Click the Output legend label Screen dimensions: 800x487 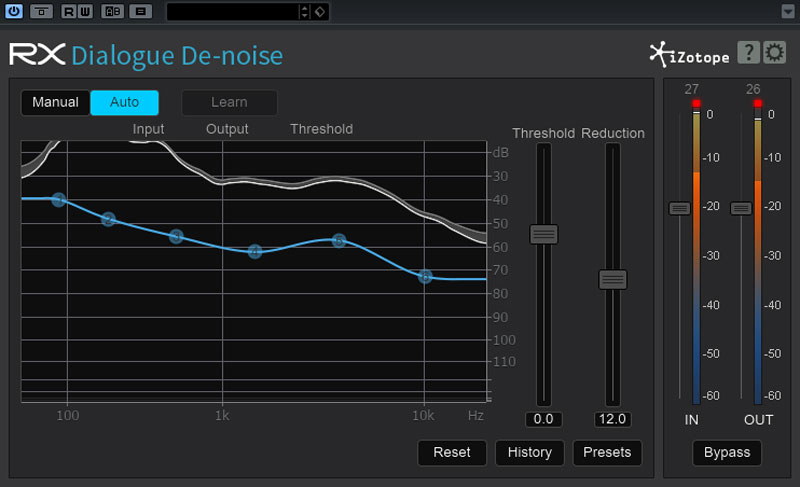pos(227,130)
